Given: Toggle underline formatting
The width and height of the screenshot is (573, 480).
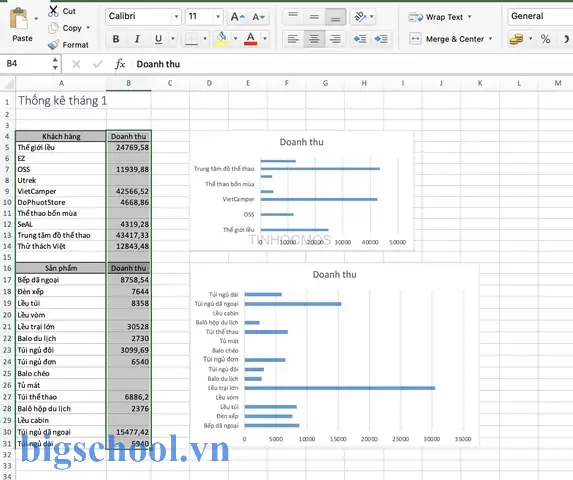Looking at the screenshot, I should point(158,39).
